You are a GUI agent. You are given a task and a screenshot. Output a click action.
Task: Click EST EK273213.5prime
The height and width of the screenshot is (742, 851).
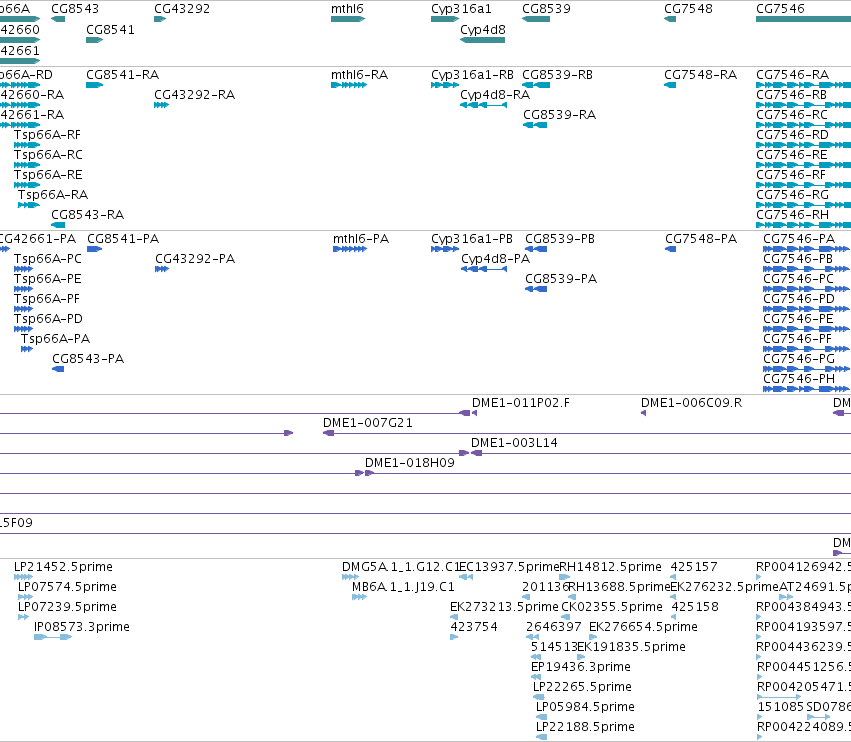[x=504, y=607]
